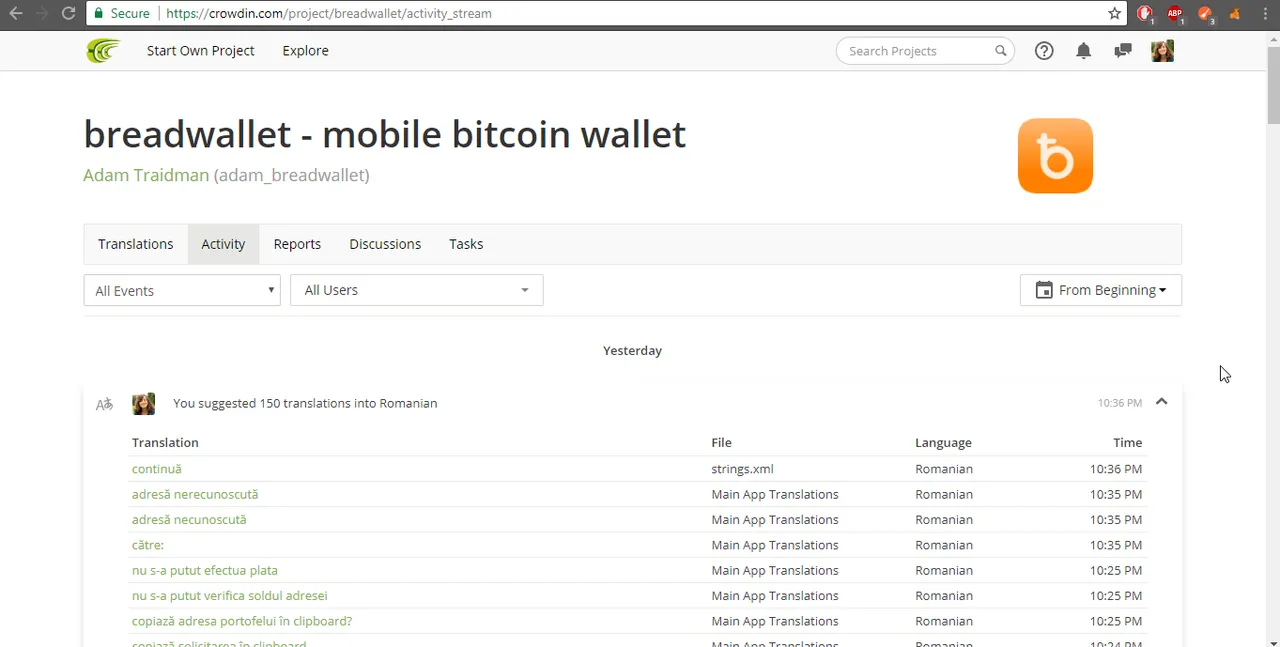Open the From Beginning date dropdown
The image size is (1280, 647).
coord(1100,290)
